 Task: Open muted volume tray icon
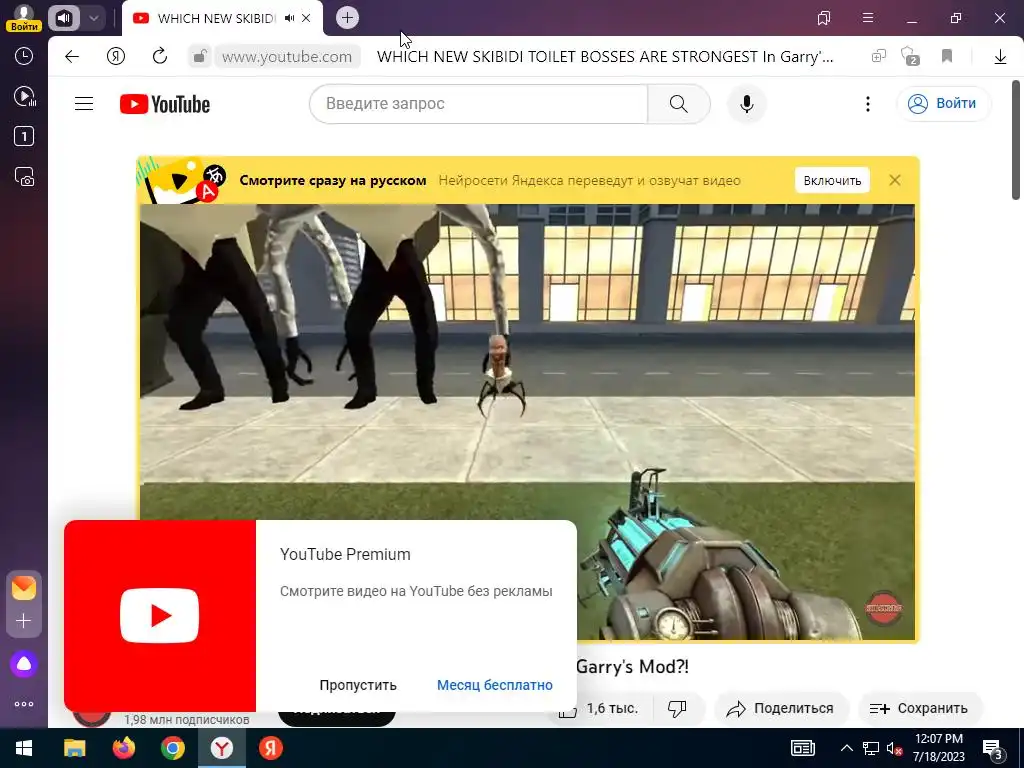(894, 749)
